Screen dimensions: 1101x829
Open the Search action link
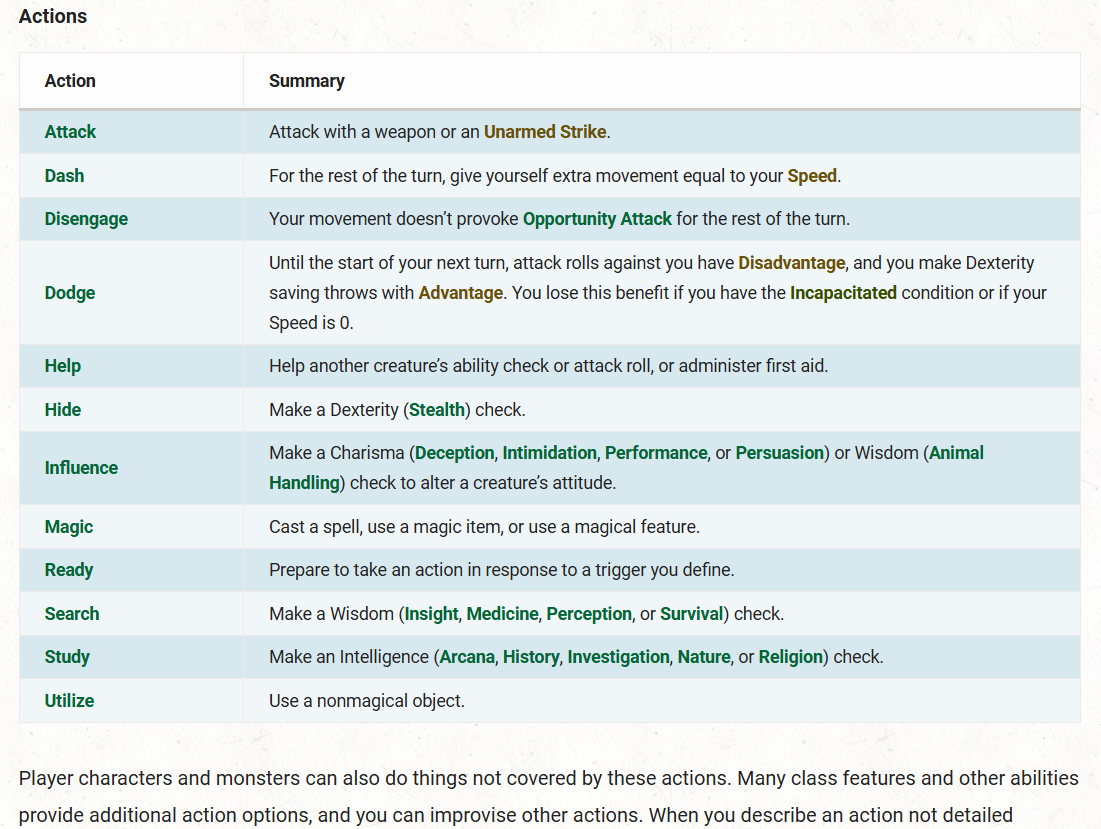tap(72, 614)
